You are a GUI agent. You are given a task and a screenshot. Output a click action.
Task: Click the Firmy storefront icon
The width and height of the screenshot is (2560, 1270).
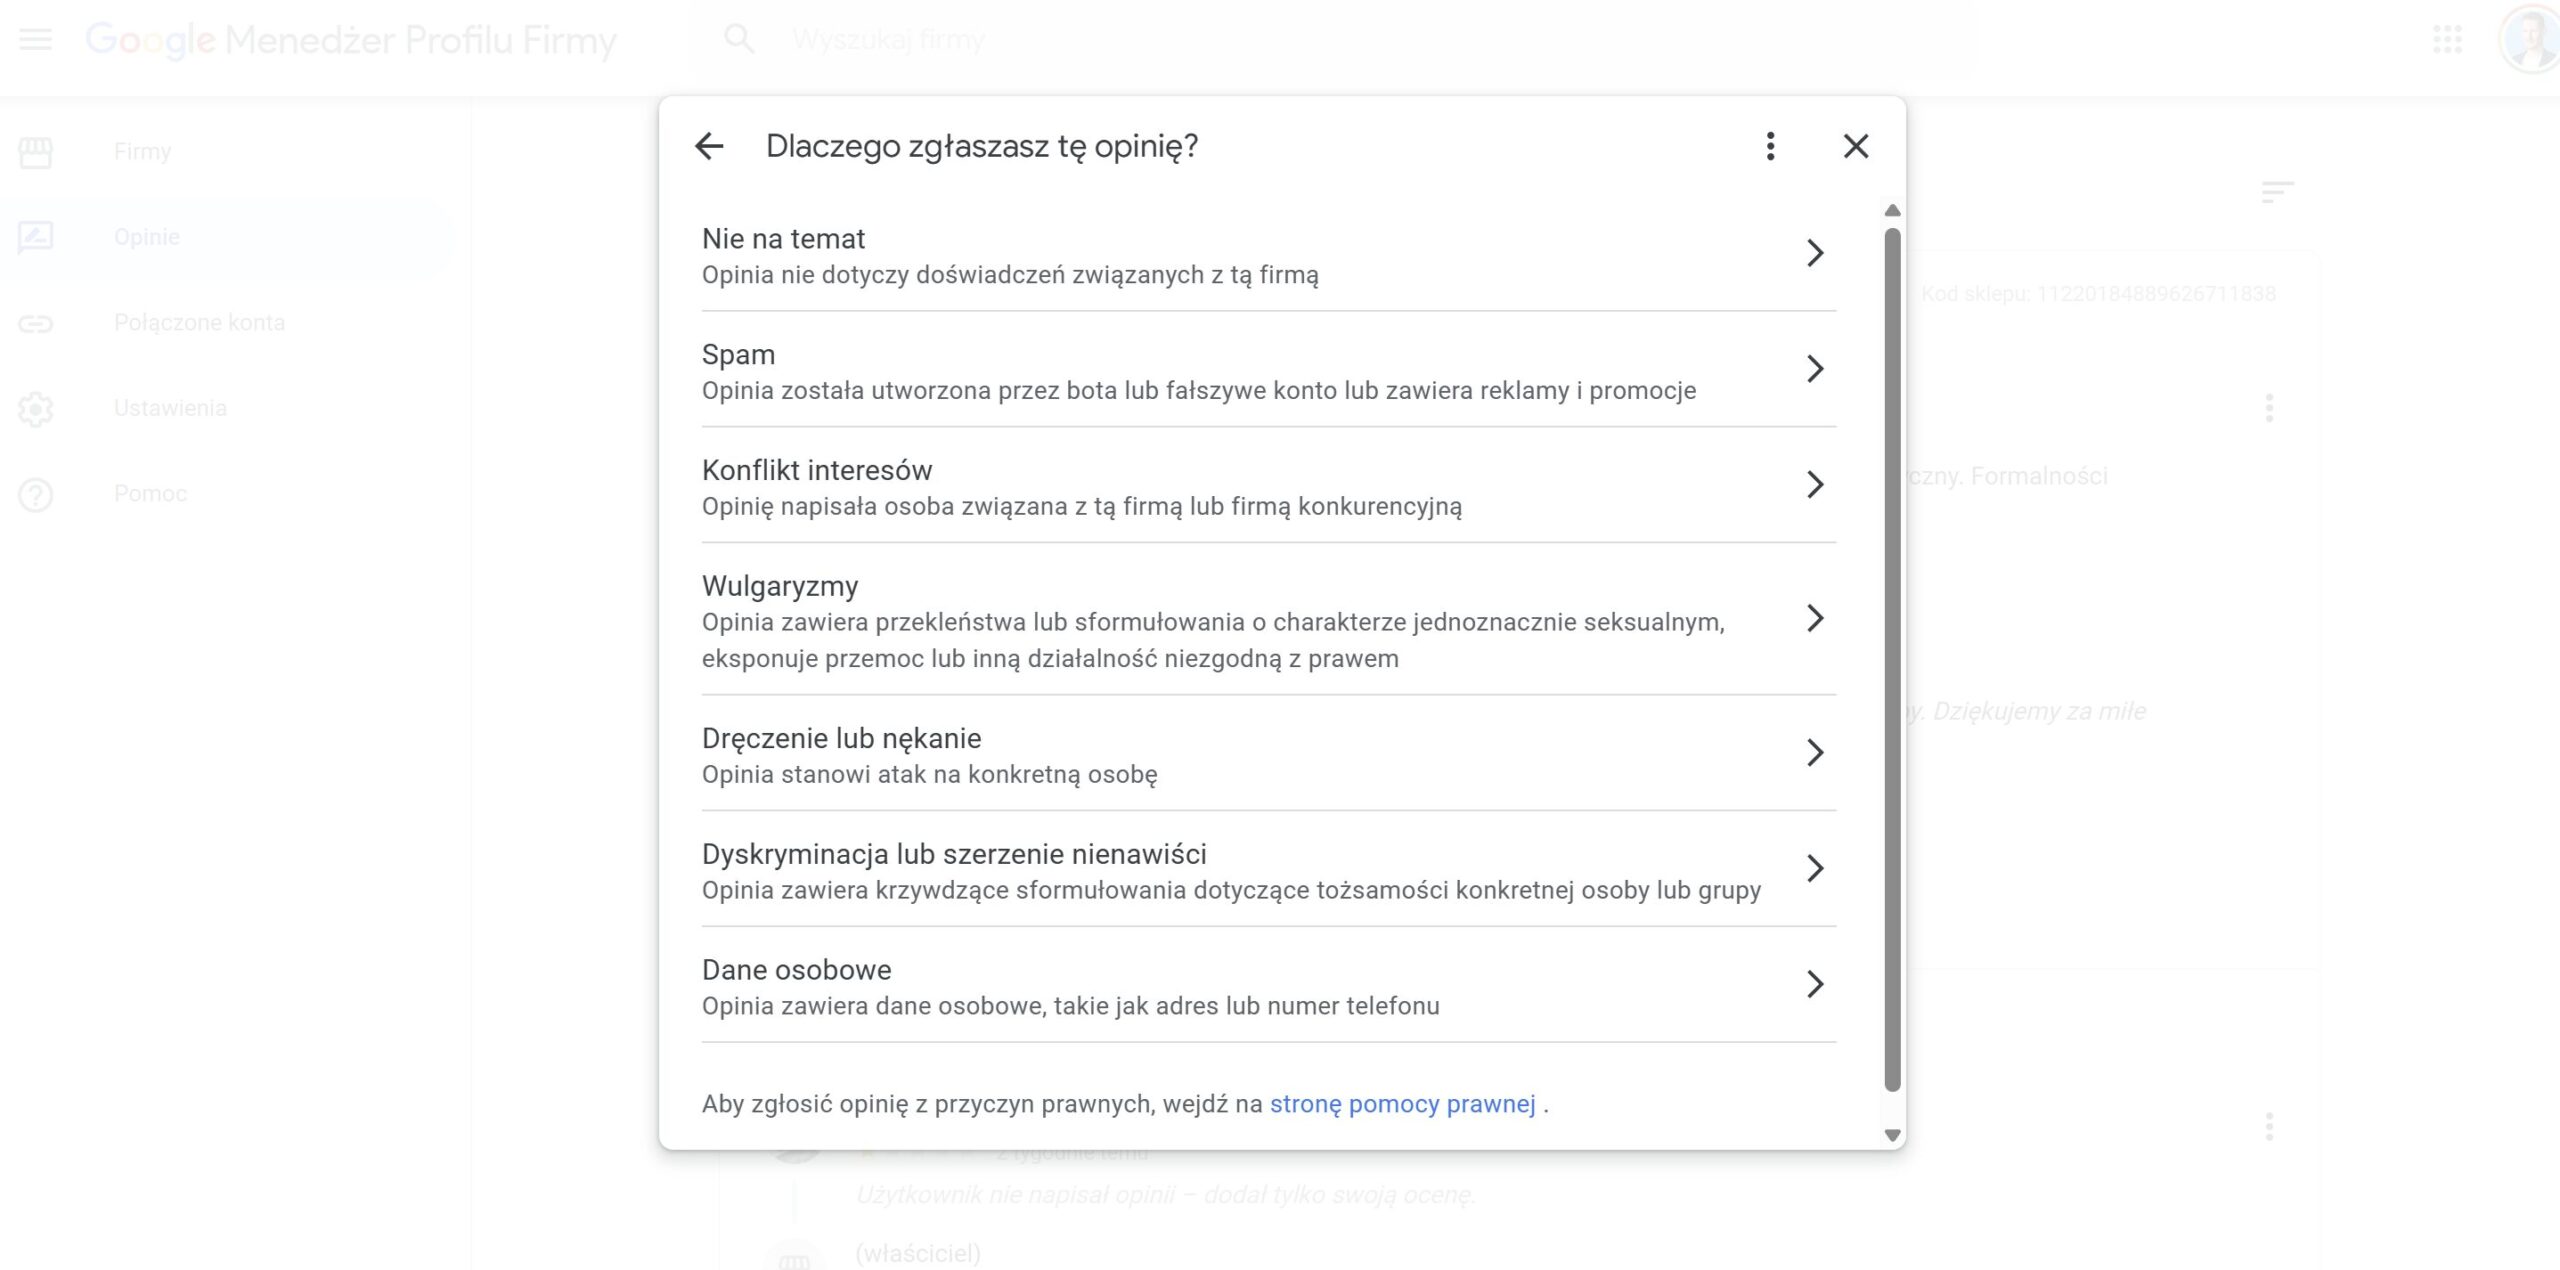[36, 152]
